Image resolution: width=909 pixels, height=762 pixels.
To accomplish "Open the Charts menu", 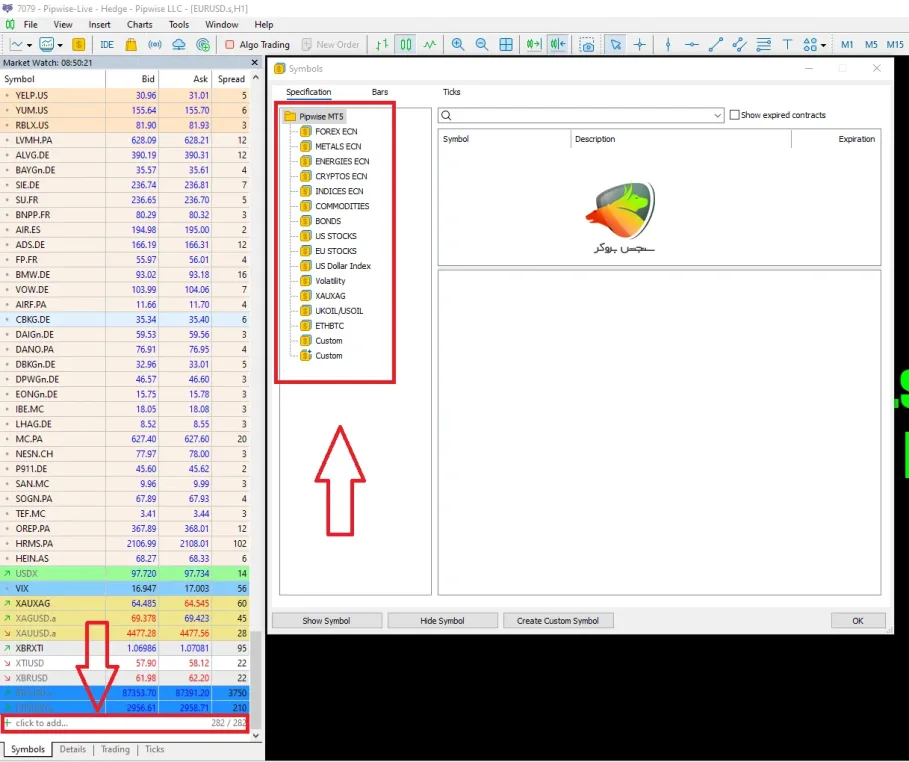I will point(140,24).
